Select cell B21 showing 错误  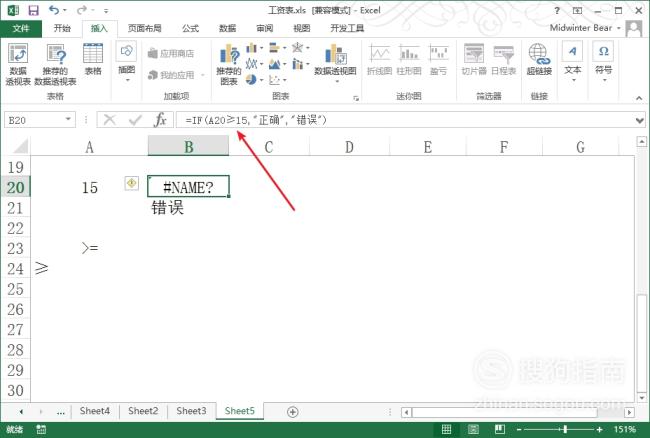point(188,208)
